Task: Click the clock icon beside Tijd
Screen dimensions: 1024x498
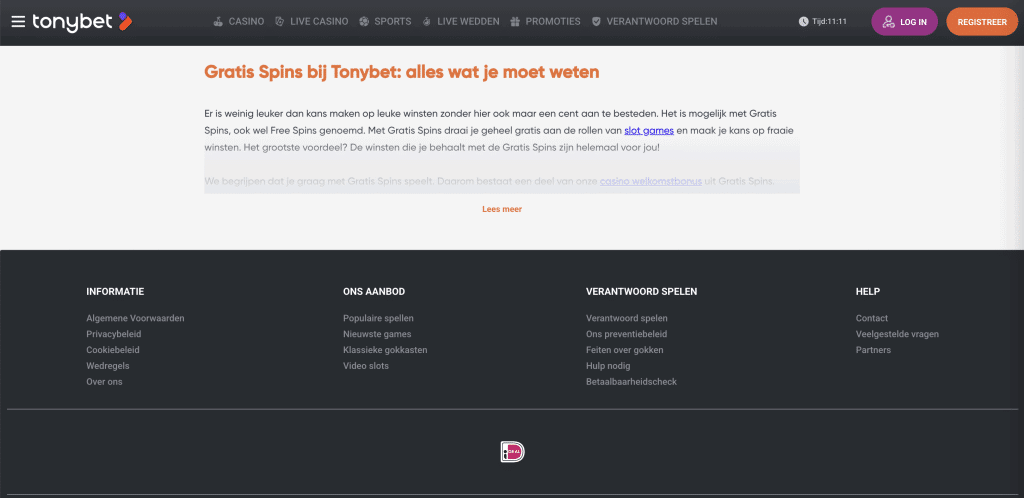Action: (x=803, y=22)
